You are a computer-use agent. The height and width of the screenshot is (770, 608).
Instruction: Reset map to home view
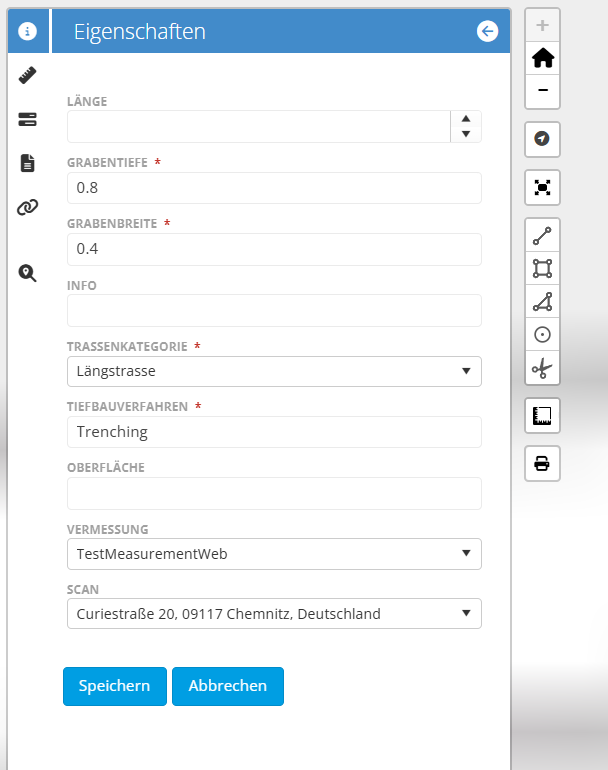pyautogui.click(x=542, y=58)
